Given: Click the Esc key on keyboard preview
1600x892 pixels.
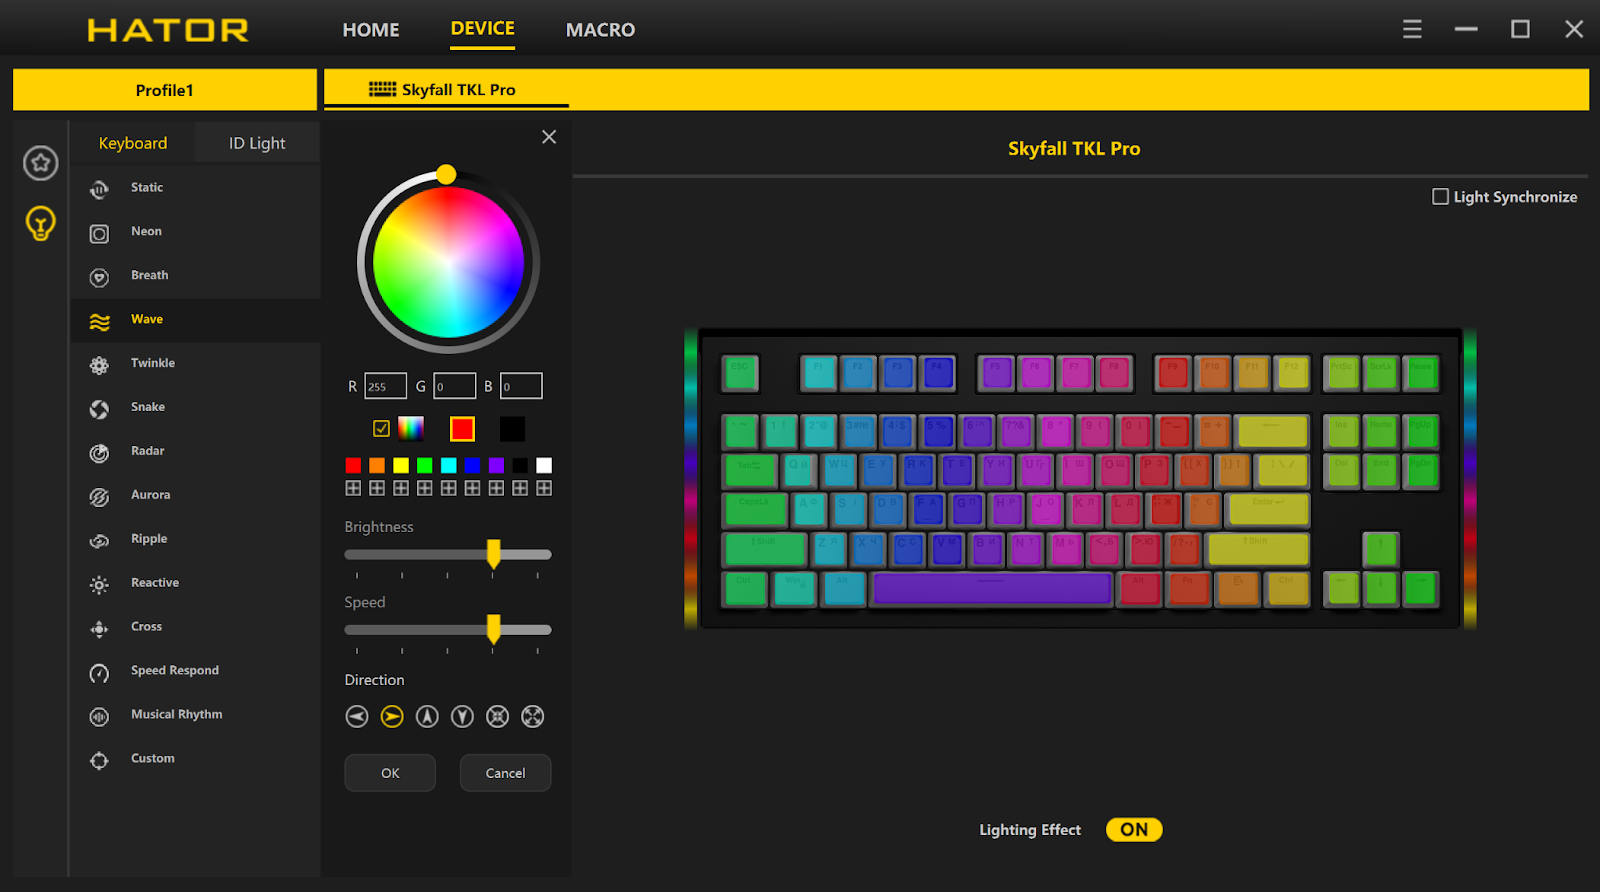Looking at the screenshot, I should [x=740, y=373].
